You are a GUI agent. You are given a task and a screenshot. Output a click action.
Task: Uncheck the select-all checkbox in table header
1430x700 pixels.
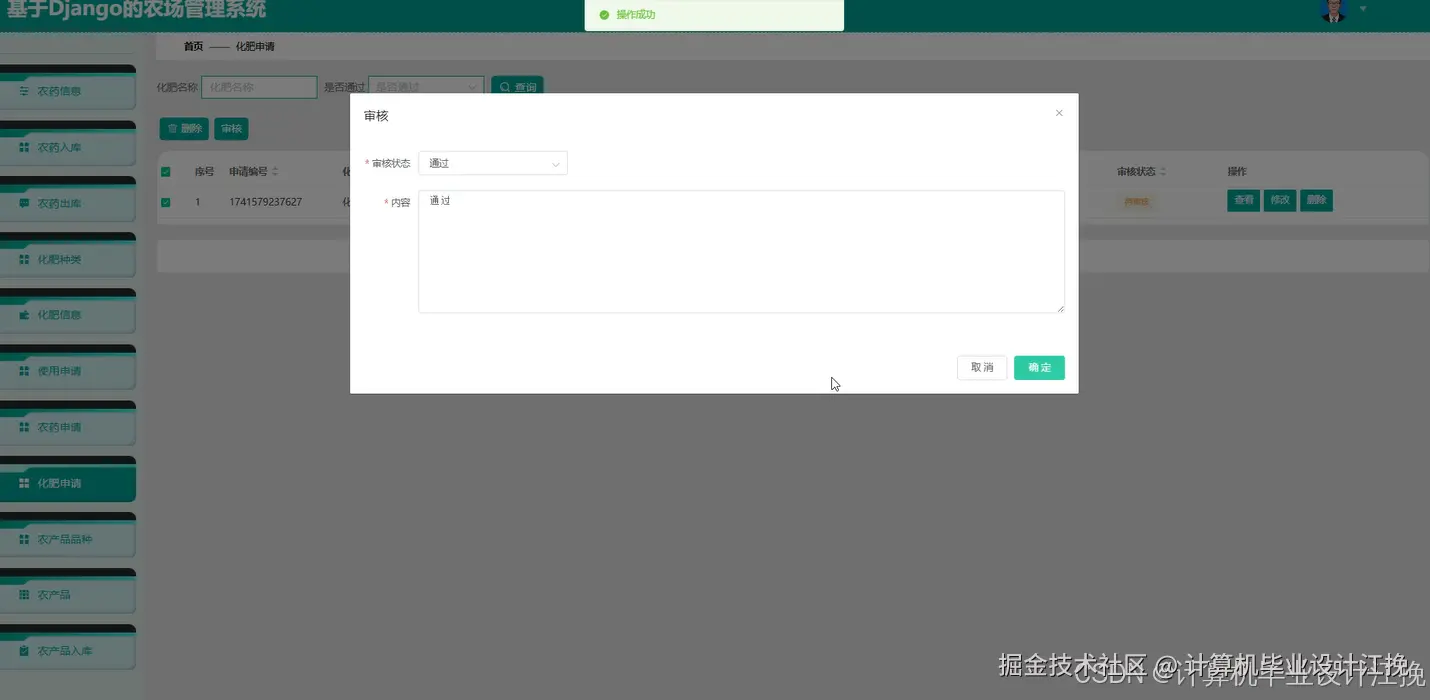pyautogui.click(x=166, y=171)
